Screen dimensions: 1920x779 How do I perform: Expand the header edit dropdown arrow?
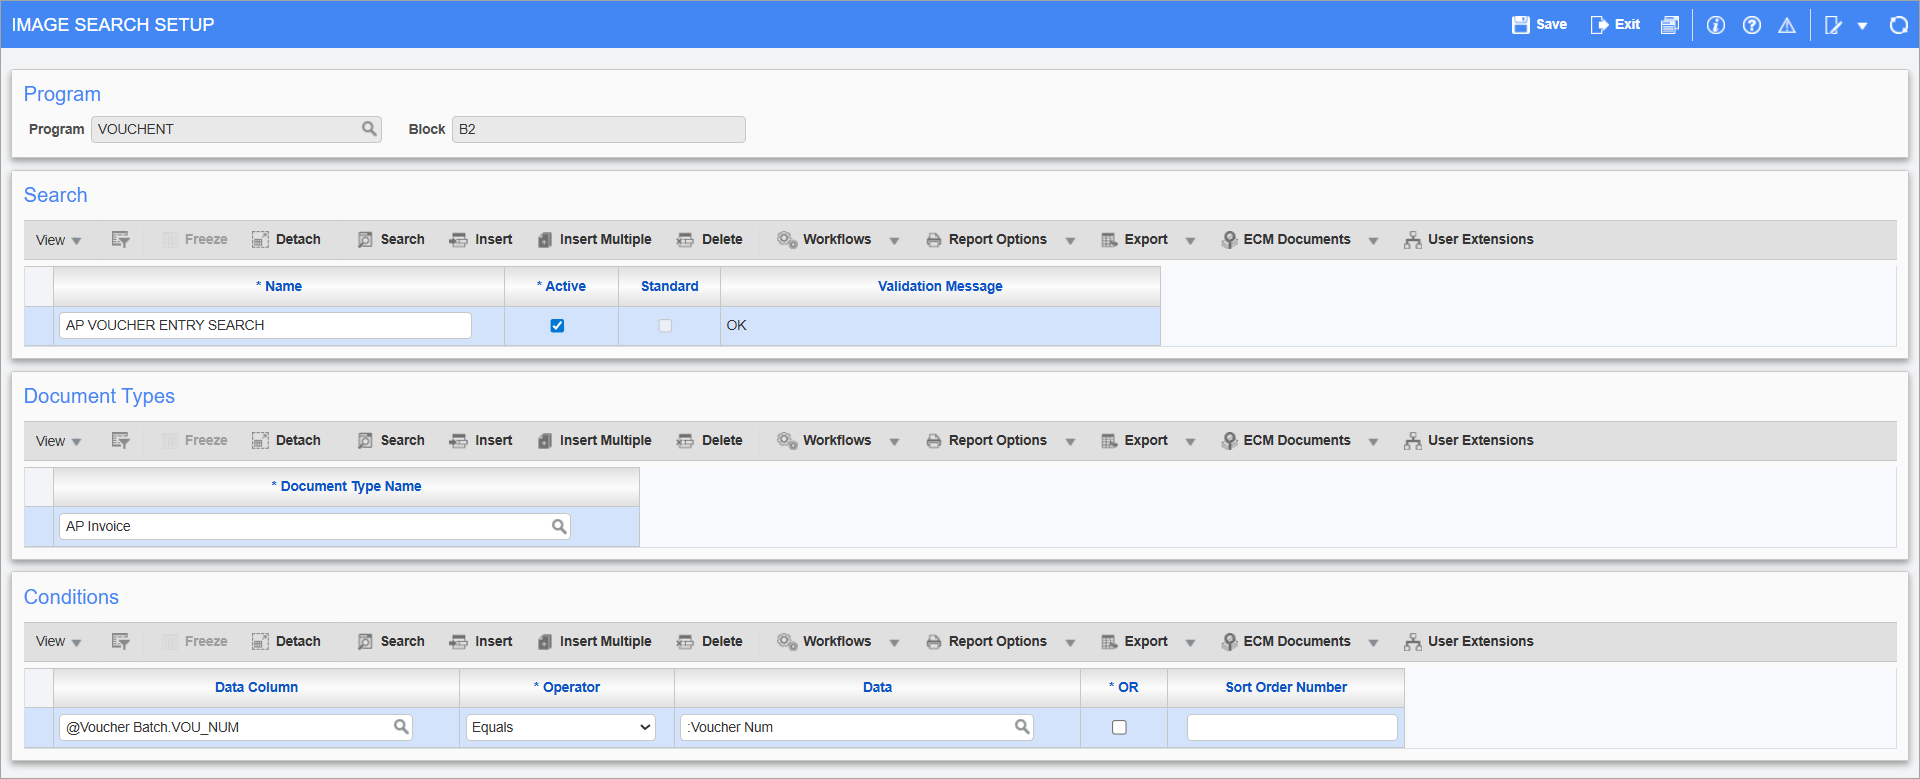(1862, 26)
